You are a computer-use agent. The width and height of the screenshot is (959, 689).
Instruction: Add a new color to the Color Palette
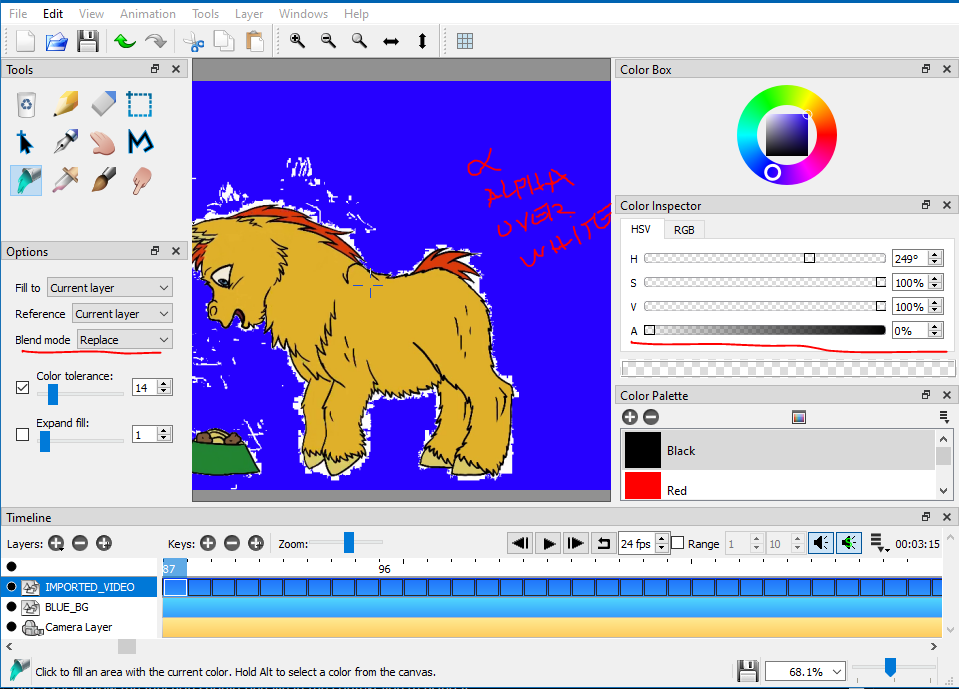(630, 416)
